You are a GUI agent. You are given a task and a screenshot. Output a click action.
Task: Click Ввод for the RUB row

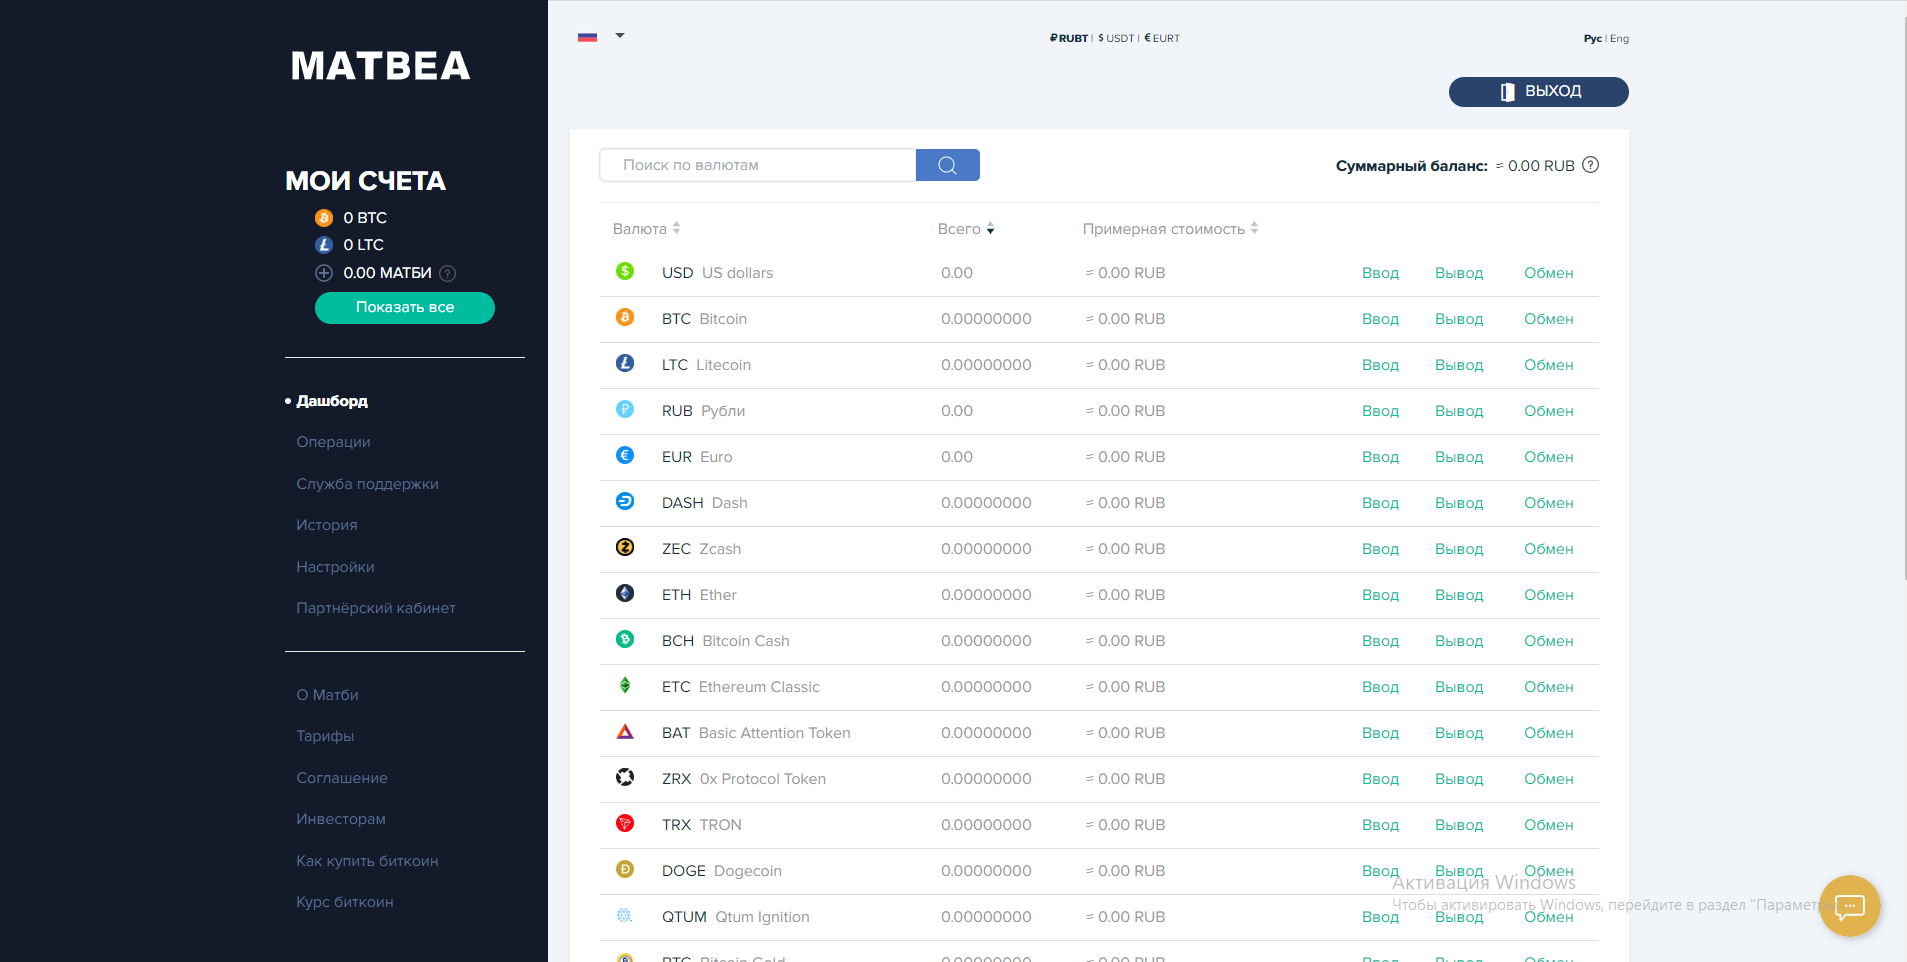[x=1380, y=411]
